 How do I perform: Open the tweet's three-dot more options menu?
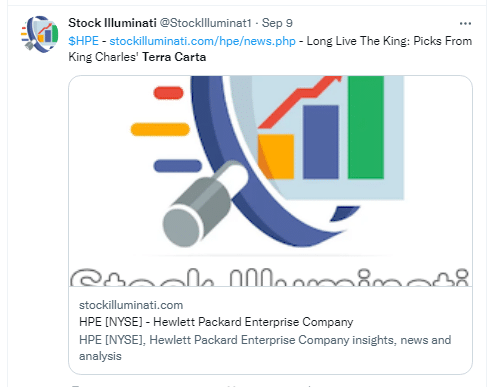465,23
